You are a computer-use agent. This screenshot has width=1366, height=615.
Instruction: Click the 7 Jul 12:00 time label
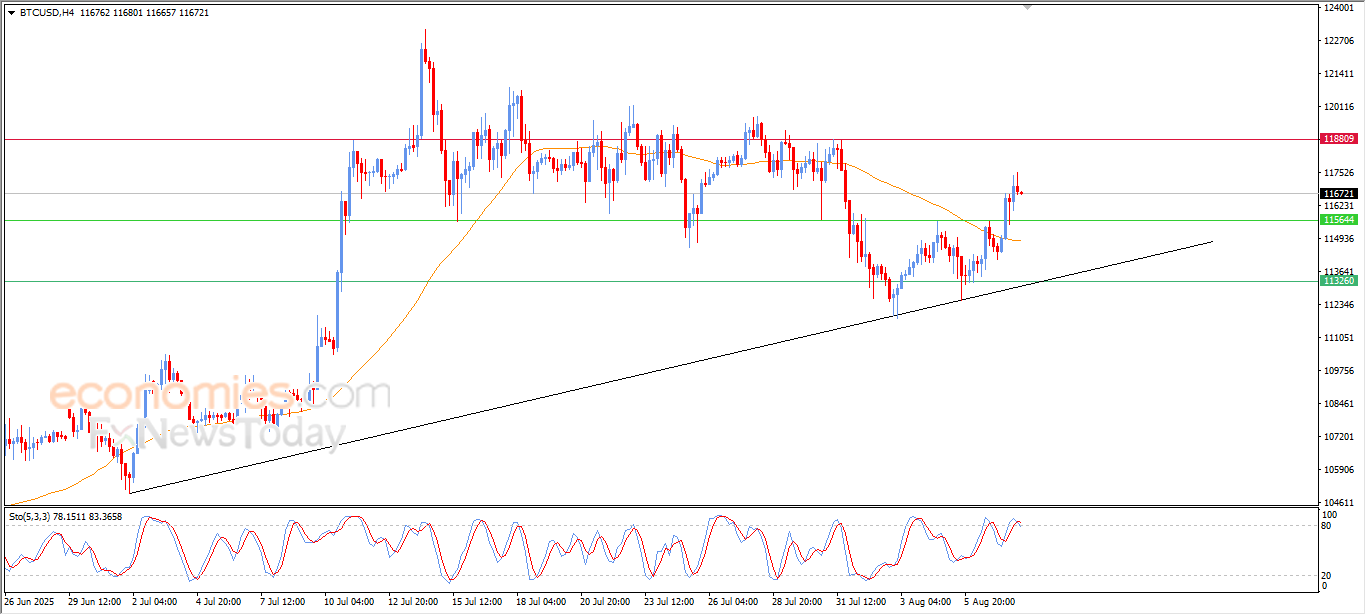coord(282,602)
